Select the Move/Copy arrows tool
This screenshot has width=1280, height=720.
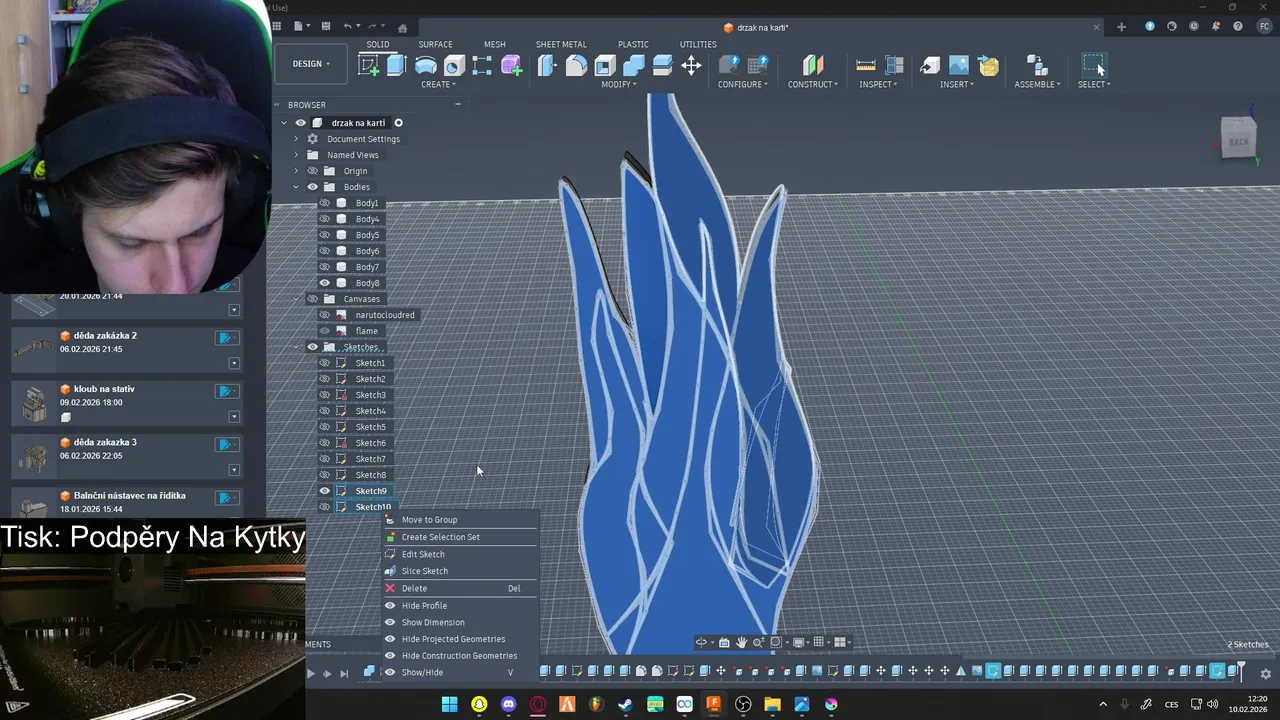click(x=691, y=66)
